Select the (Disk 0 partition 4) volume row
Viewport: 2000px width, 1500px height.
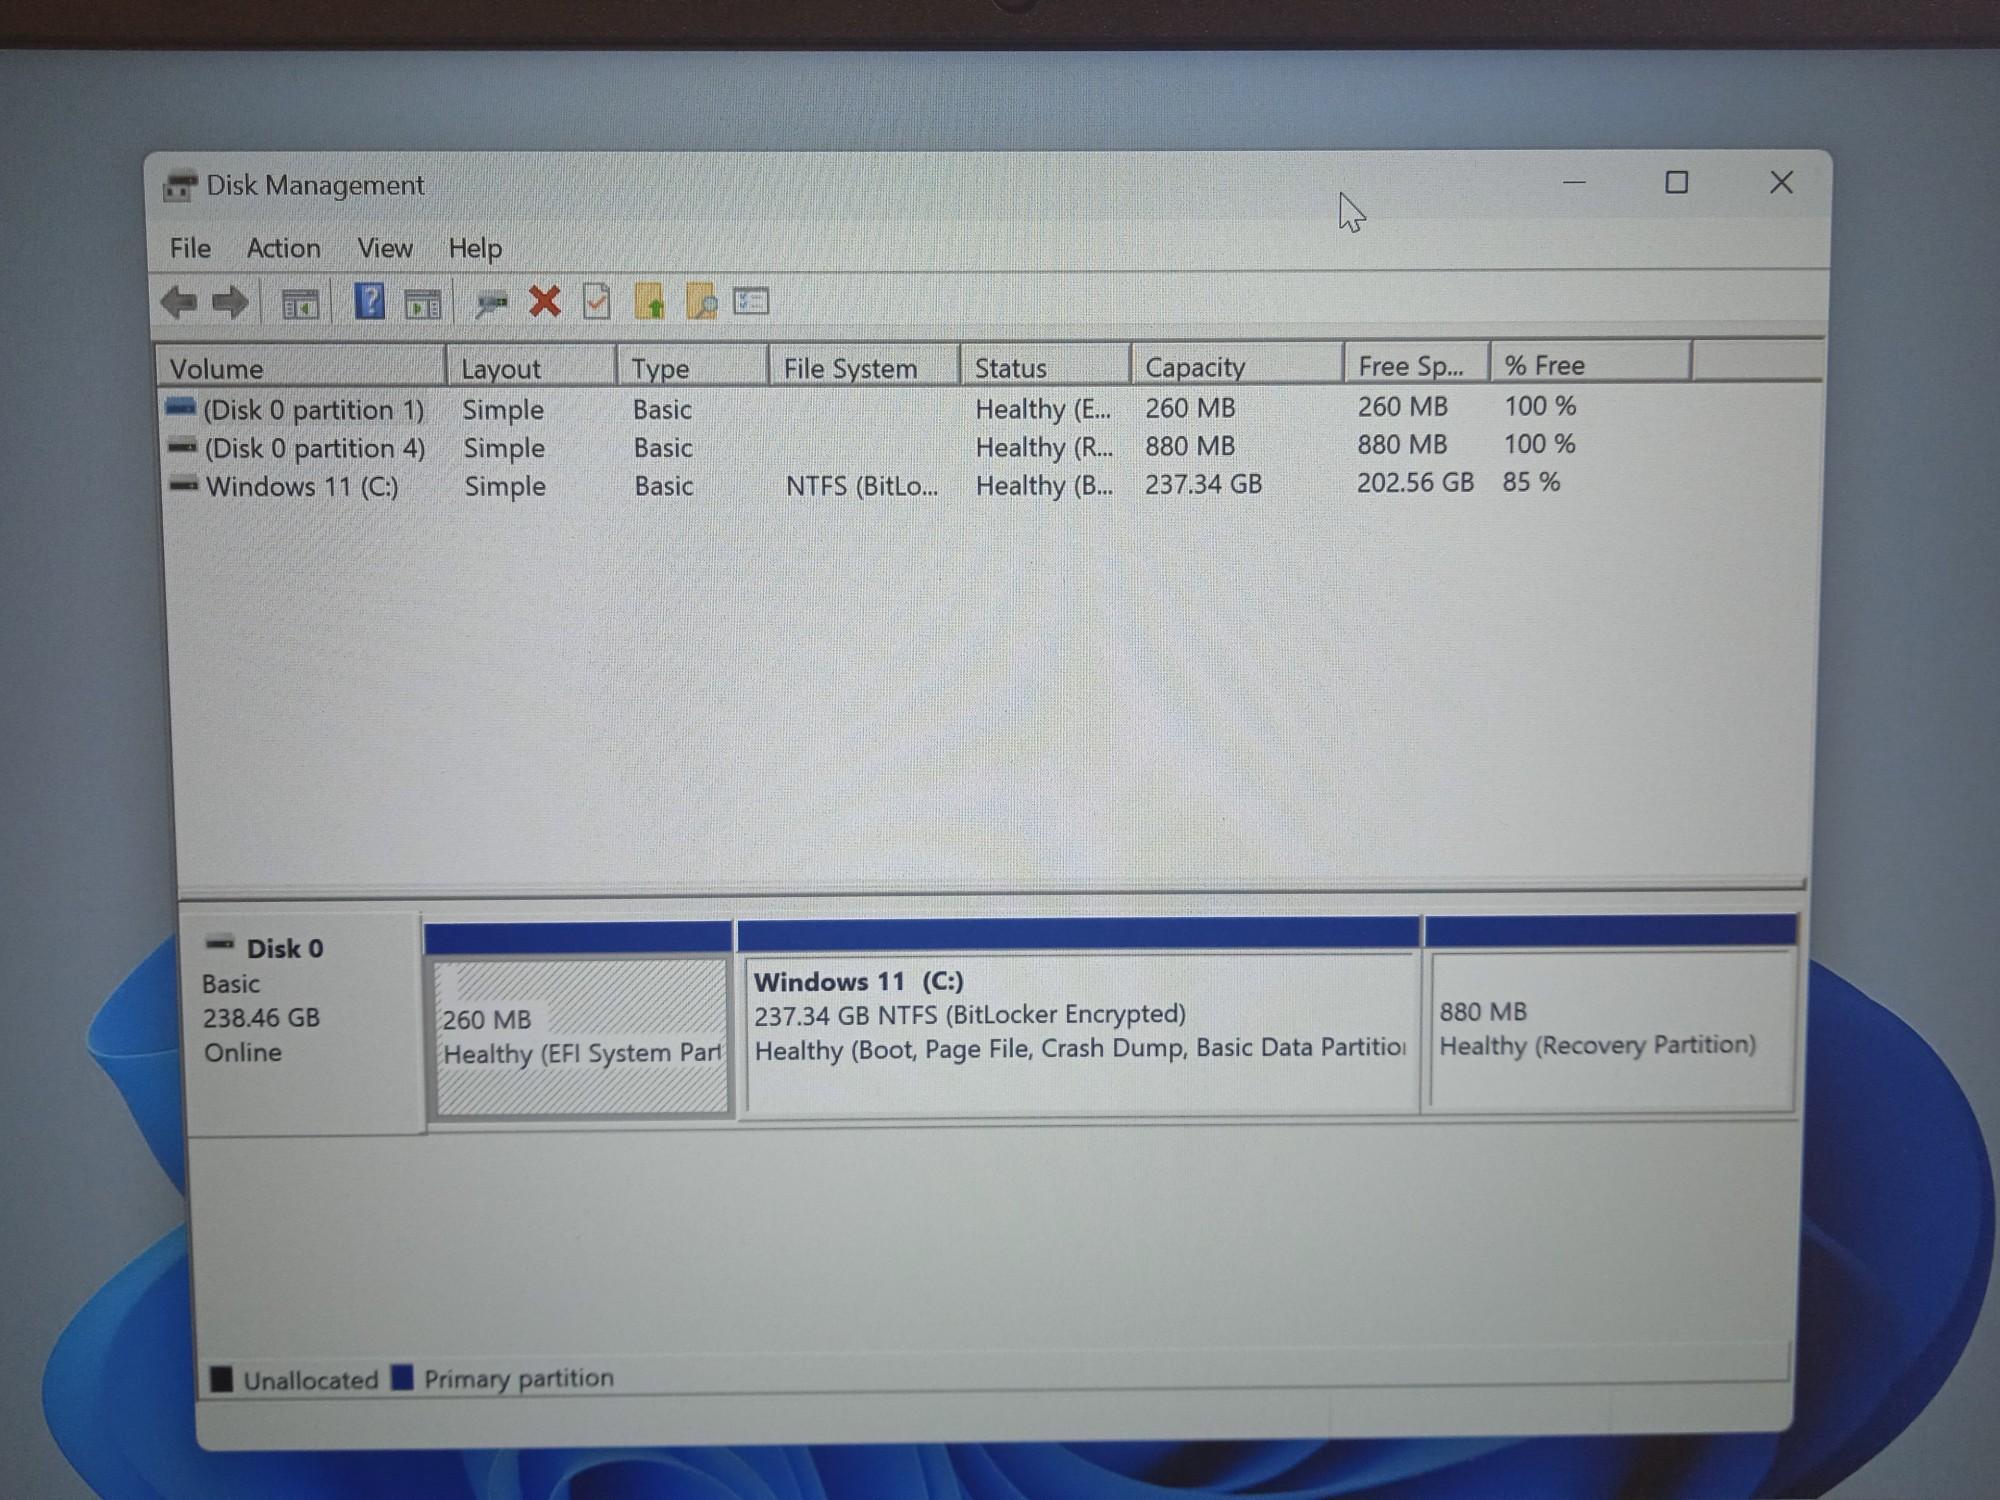click(x=870, y=446)
